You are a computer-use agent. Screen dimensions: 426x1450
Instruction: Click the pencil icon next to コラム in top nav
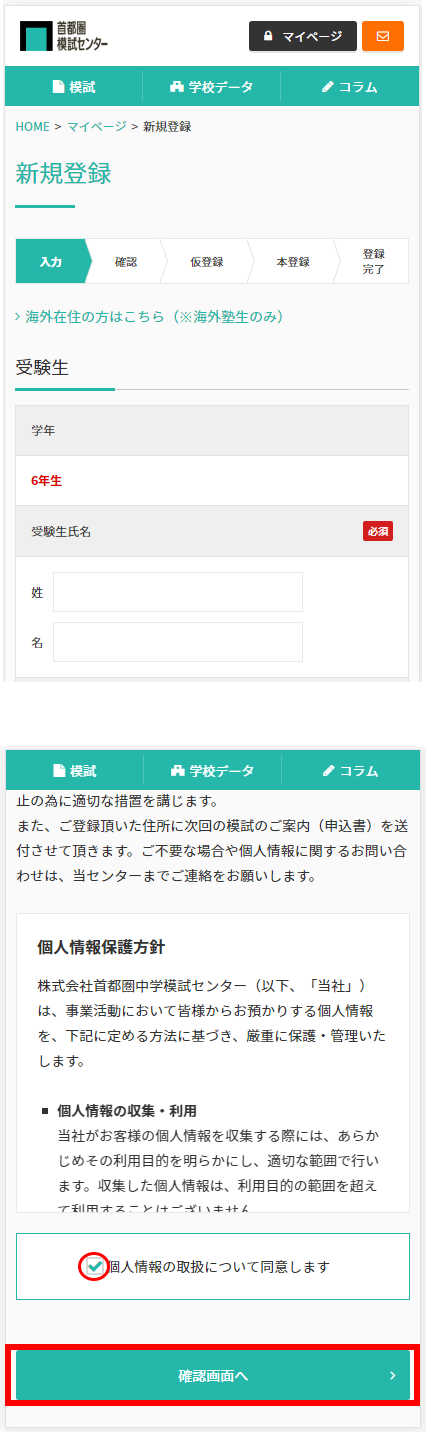click(327, 87)
